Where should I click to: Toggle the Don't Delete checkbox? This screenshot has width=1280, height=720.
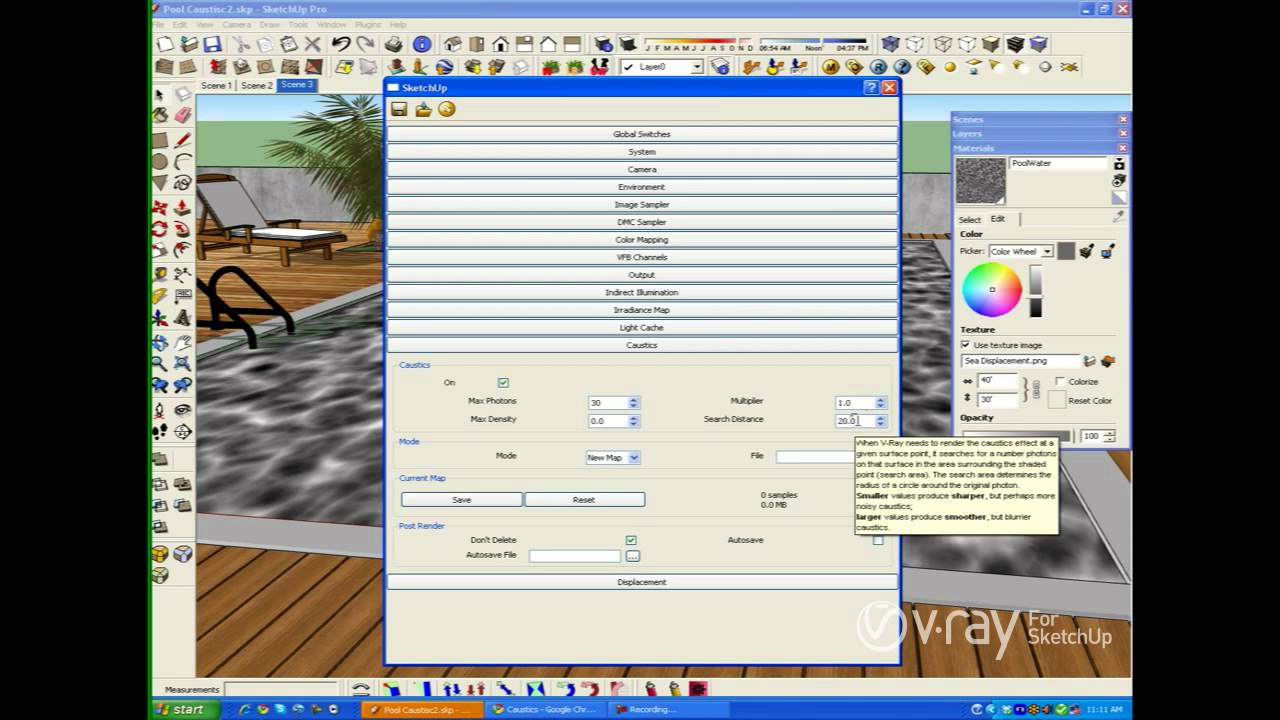click(x=631, y=540)
